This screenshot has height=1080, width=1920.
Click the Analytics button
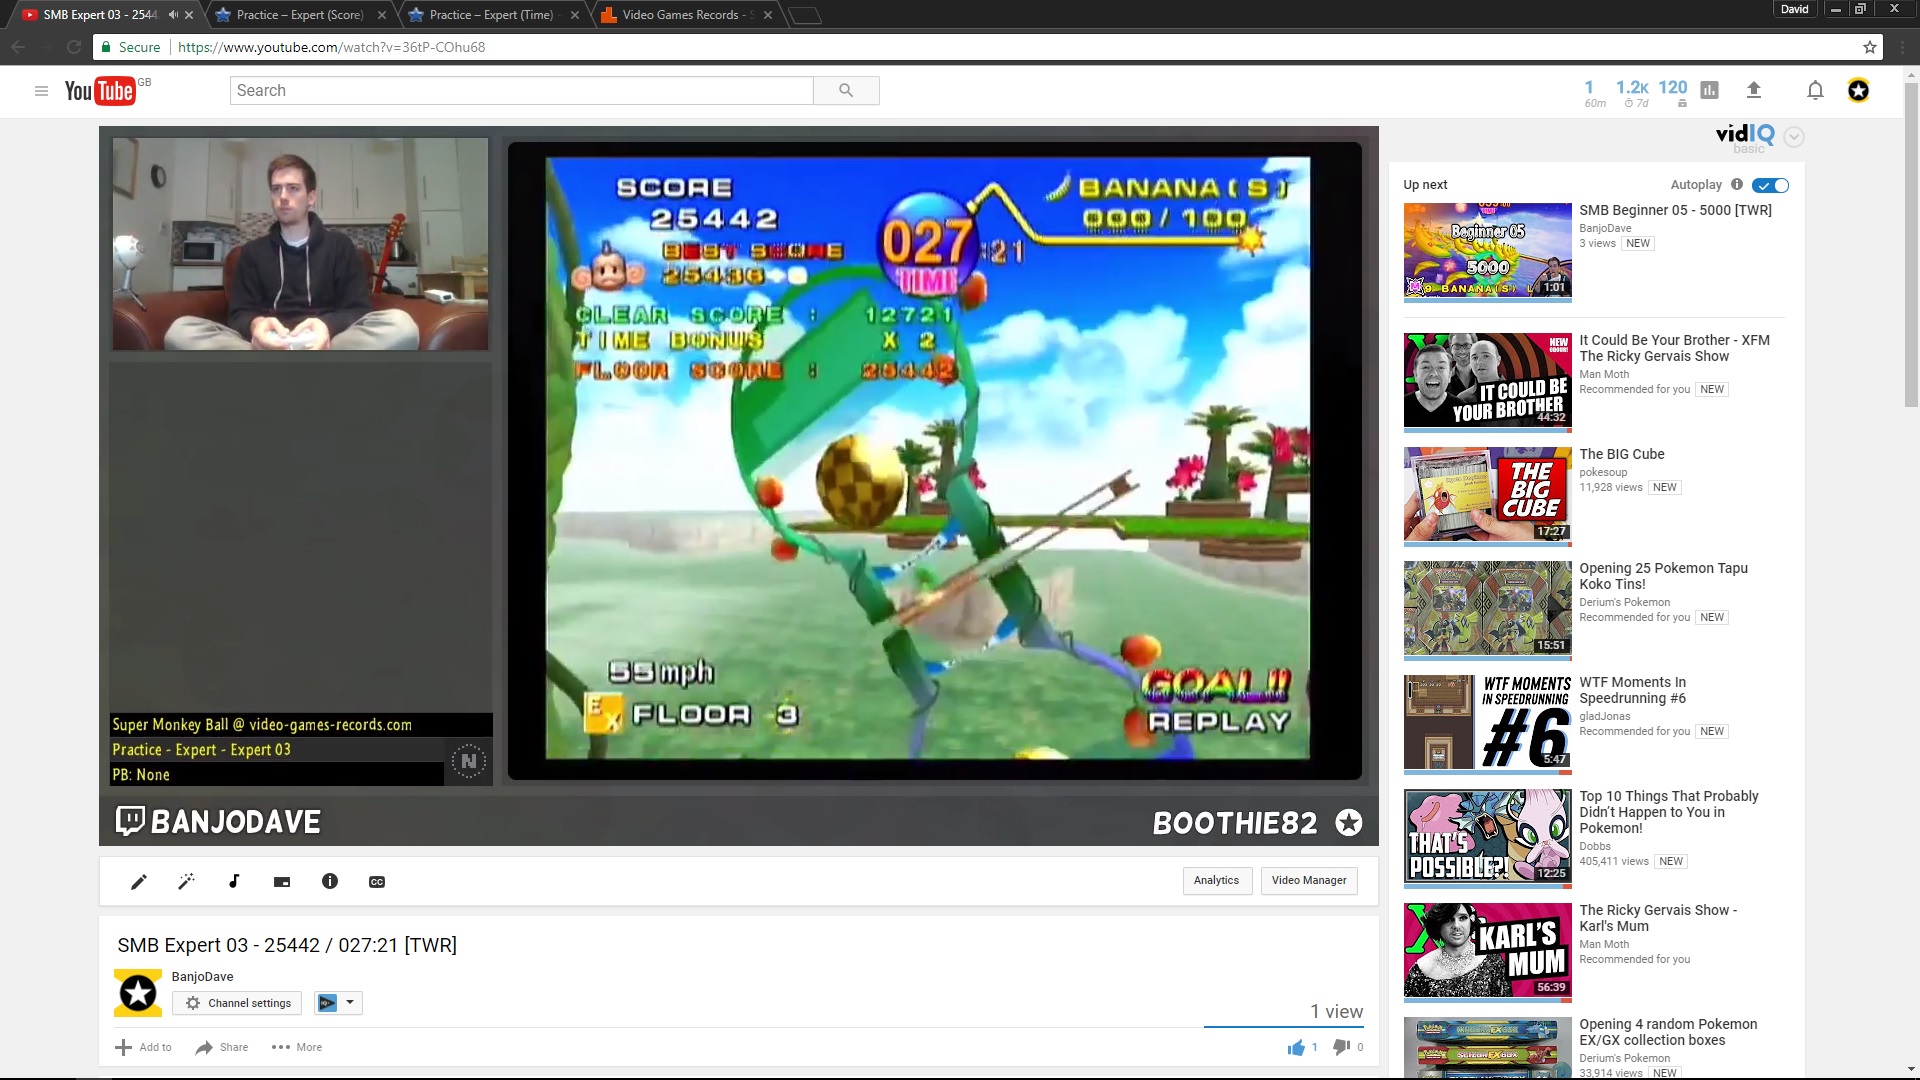pos(1216,880)
